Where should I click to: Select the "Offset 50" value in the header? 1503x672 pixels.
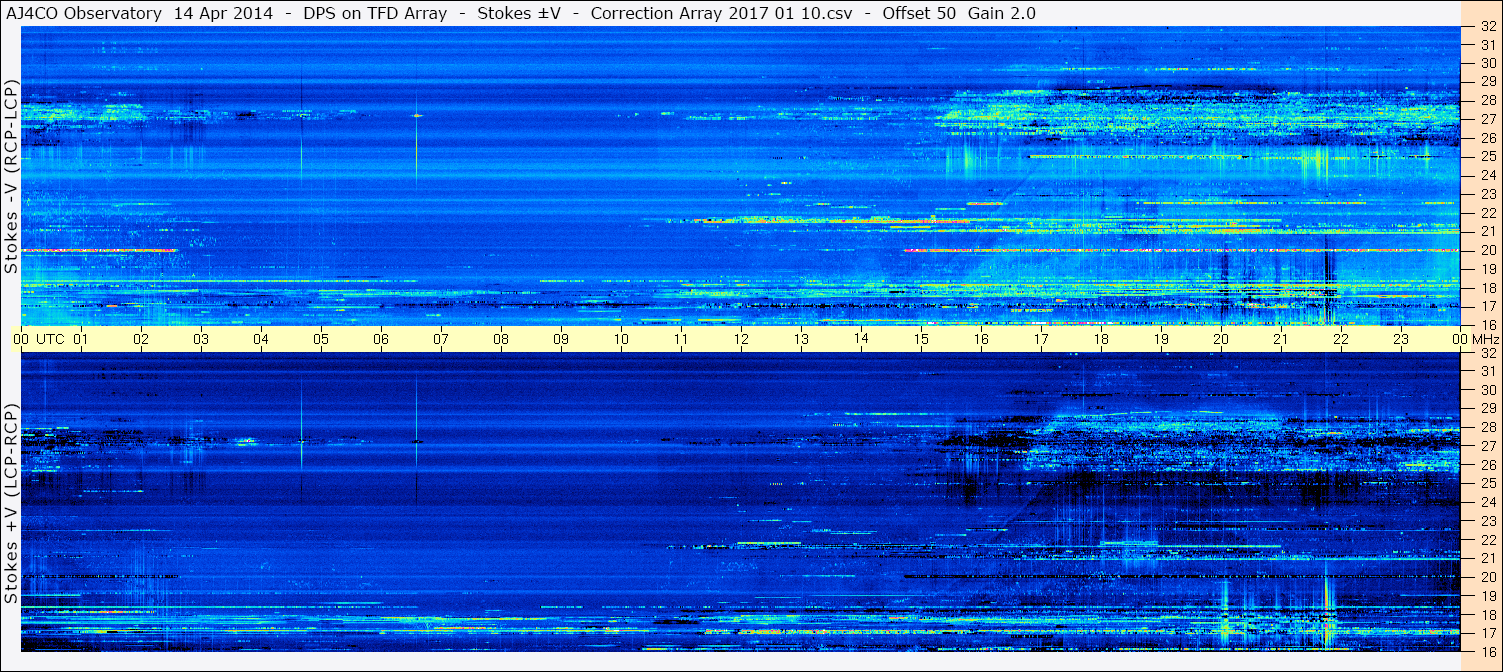917,13
